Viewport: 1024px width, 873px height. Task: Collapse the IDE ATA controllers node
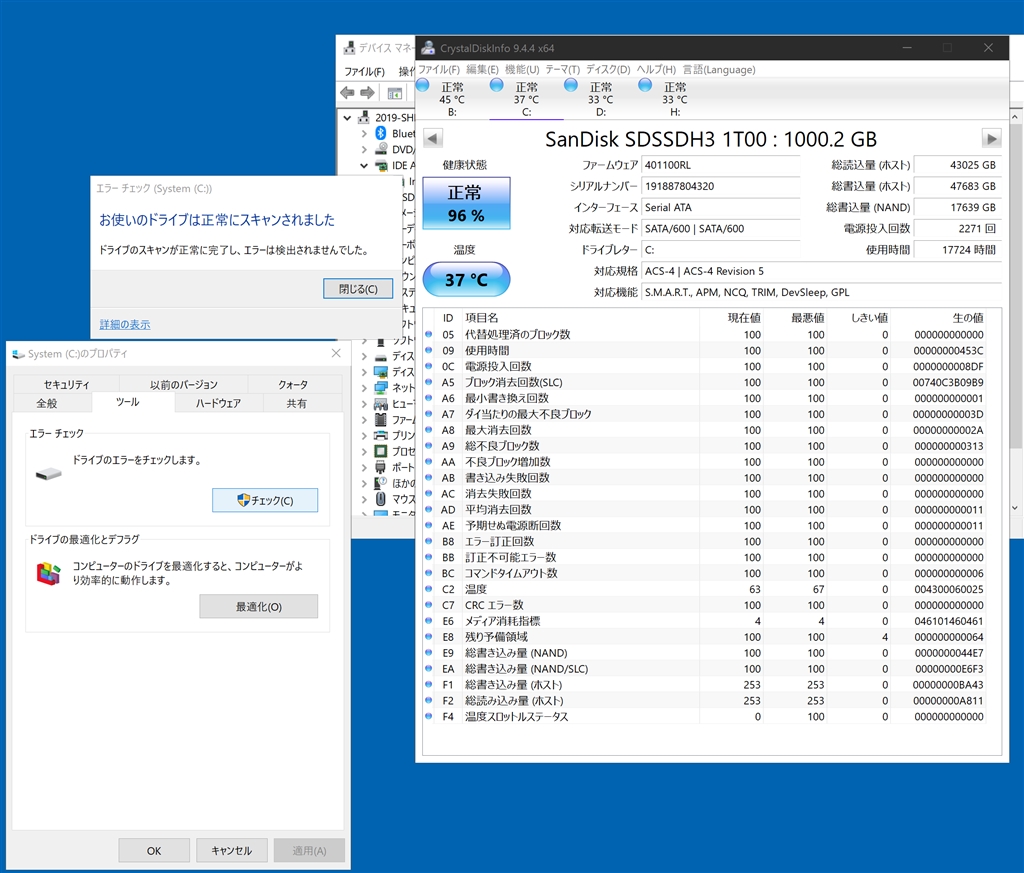363,165
